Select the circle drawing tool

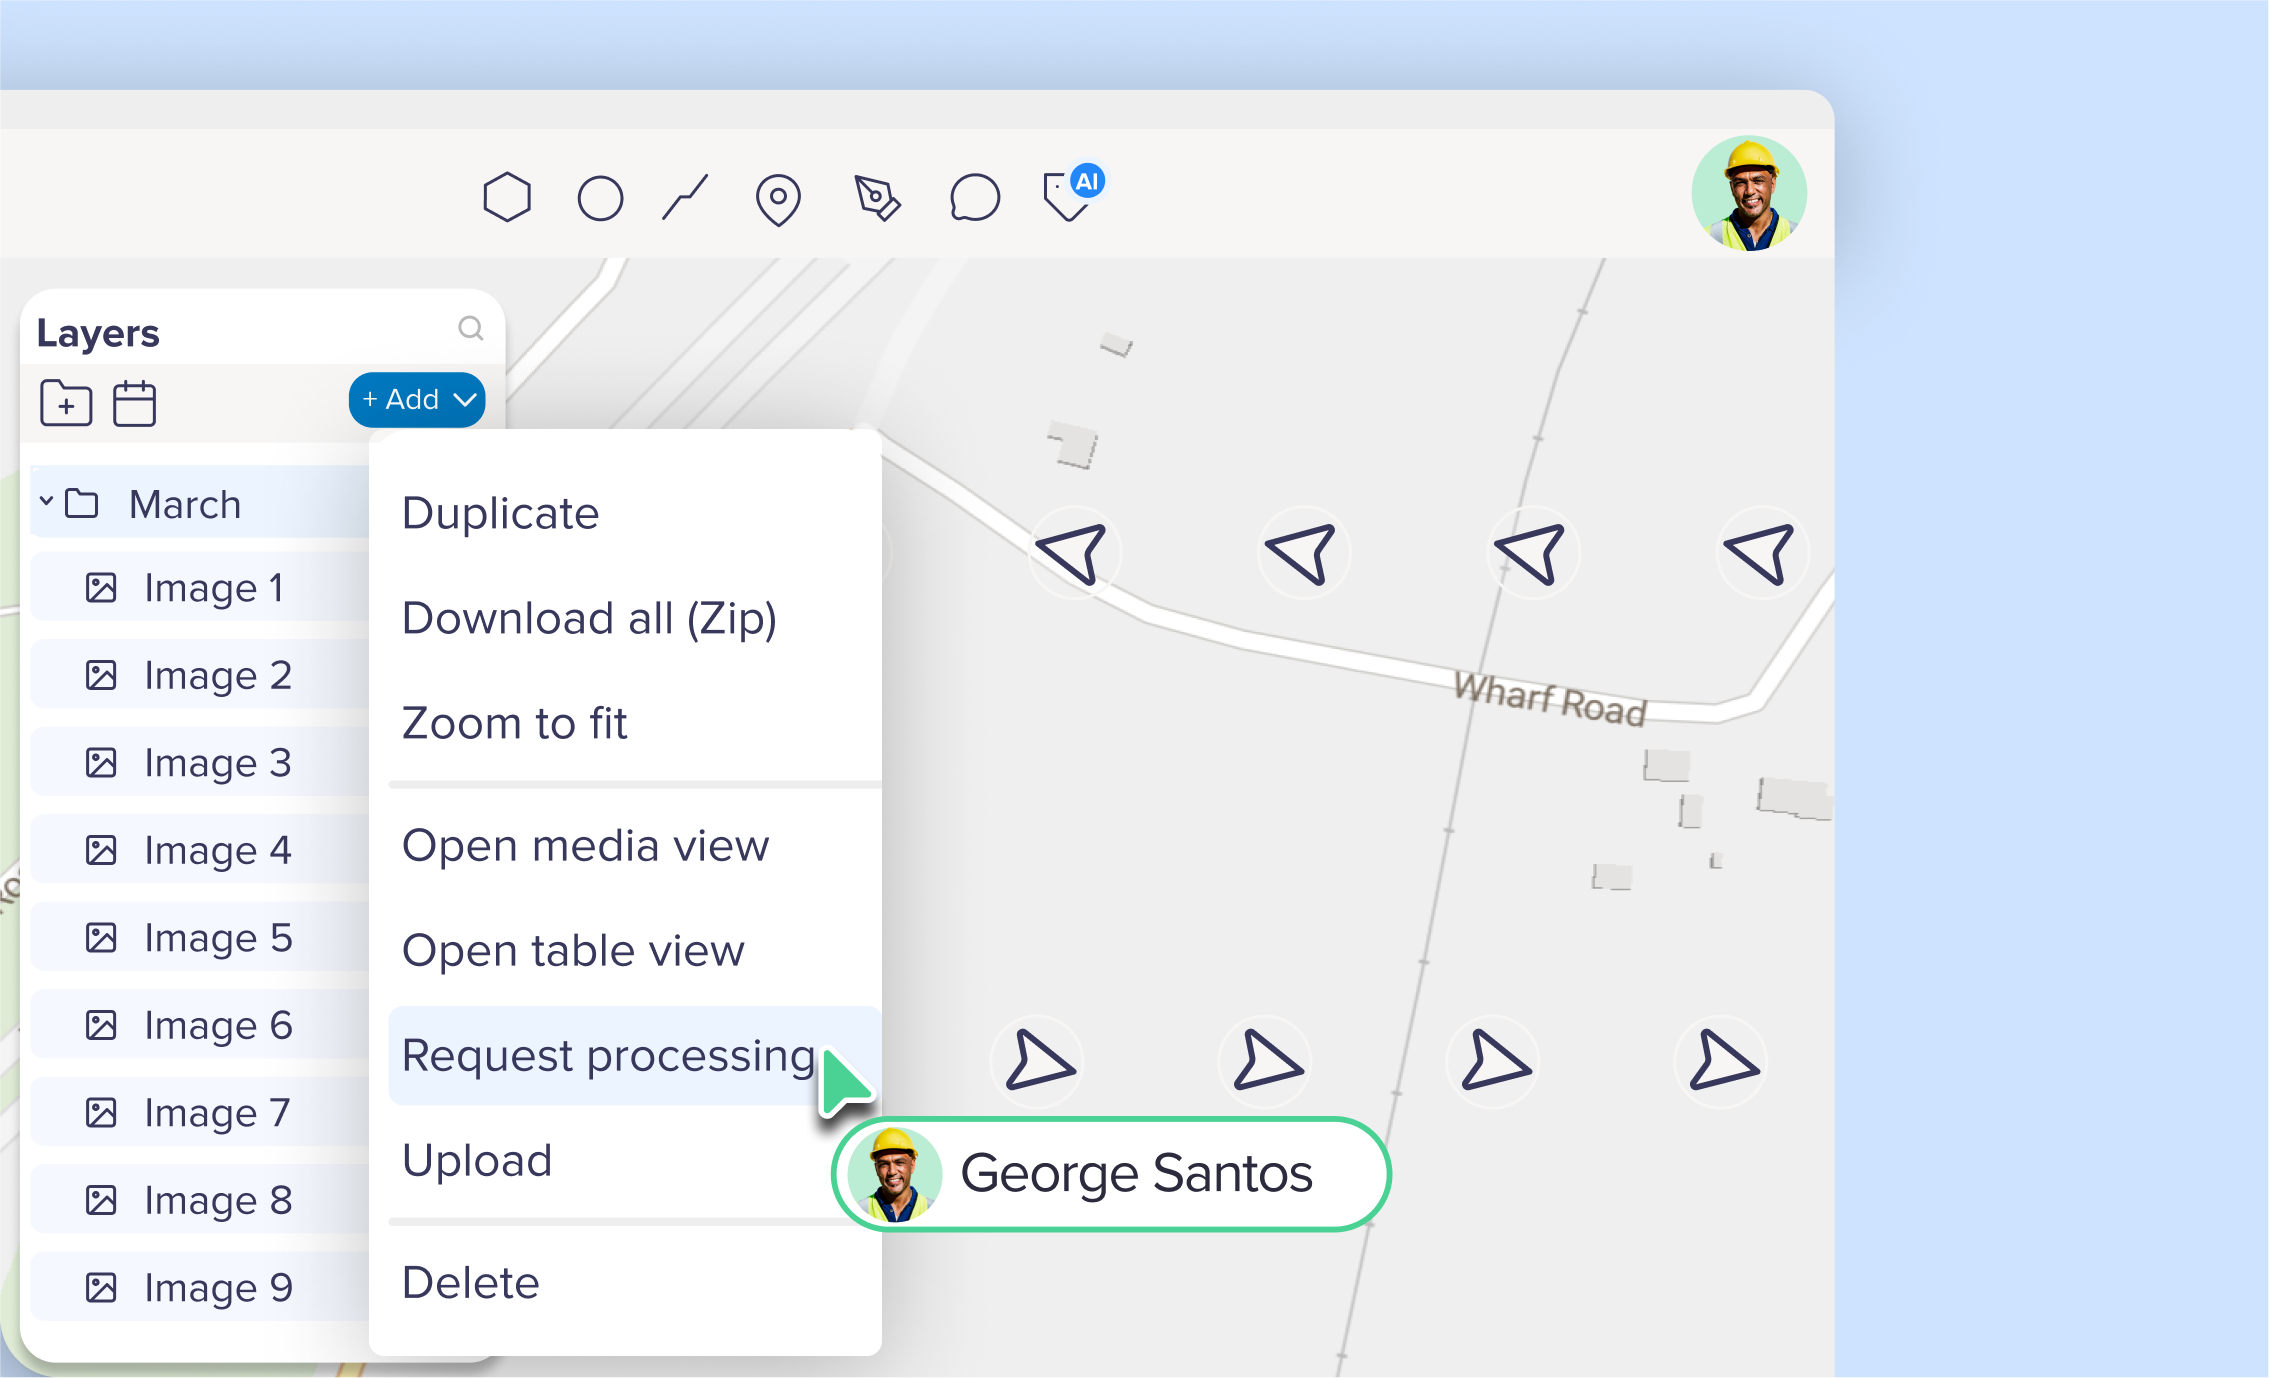point(600,198)
